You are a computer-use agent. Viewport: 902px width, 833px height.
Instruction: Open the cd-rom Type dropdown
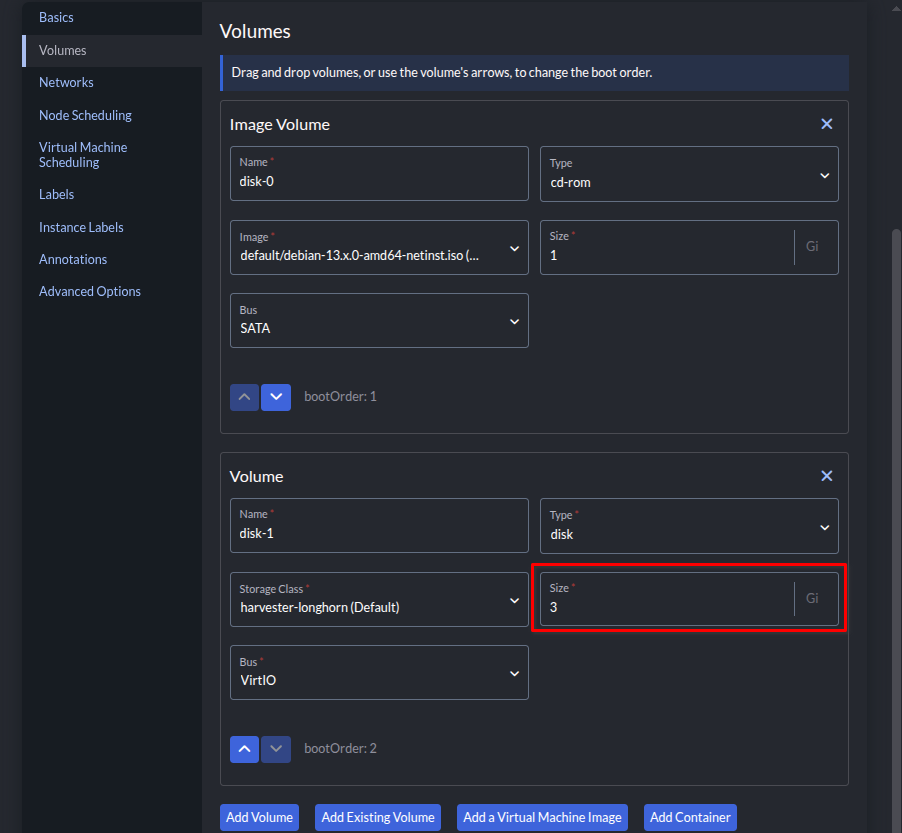689,174
